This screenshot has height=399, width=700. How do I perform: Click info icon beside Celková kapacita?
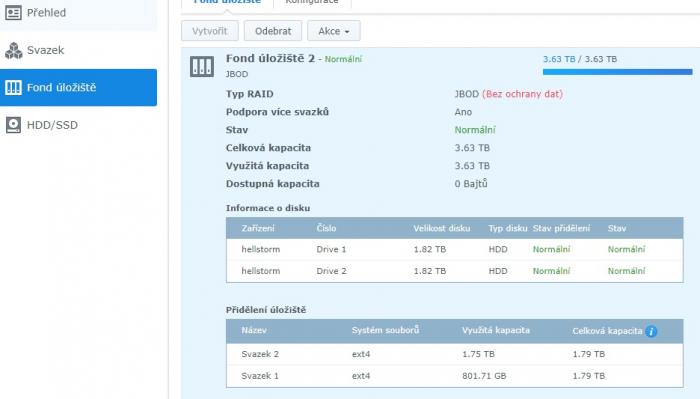click(x=651, y=332)
